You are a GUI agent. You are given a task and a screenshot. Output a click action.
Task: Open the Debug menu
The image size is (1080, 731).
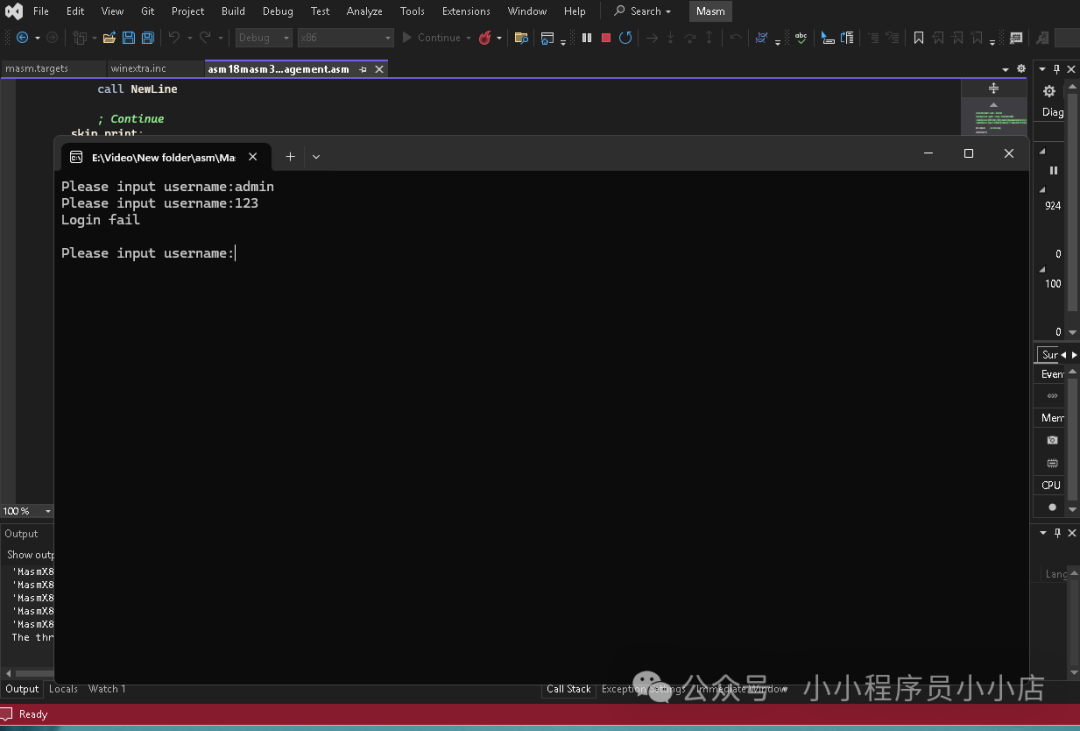pyautogui.click(x=277, y=11)
